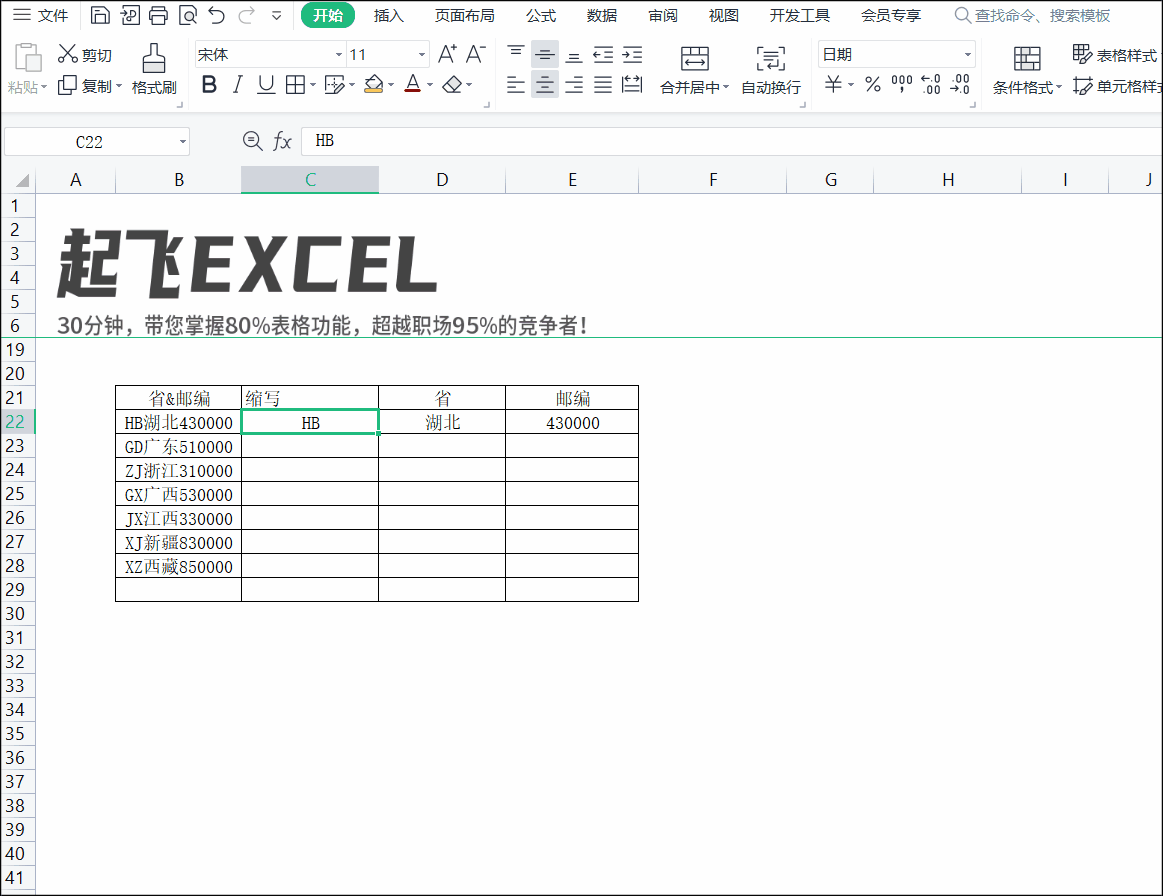The height and width of the screenshot is (896, 1163).
Task: Click the font color A icon
Action: point(413,85)
